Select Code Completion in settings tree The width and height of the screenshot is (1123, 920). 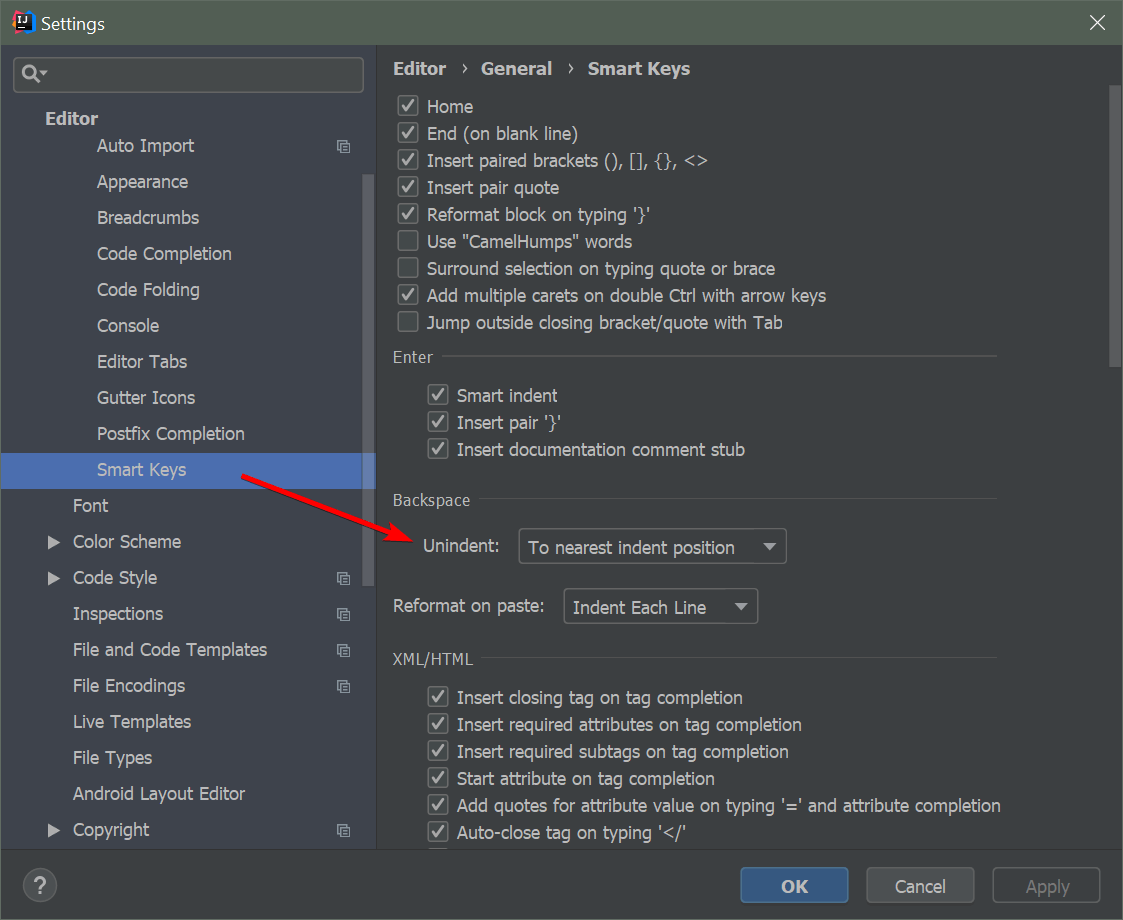[164, 254]
